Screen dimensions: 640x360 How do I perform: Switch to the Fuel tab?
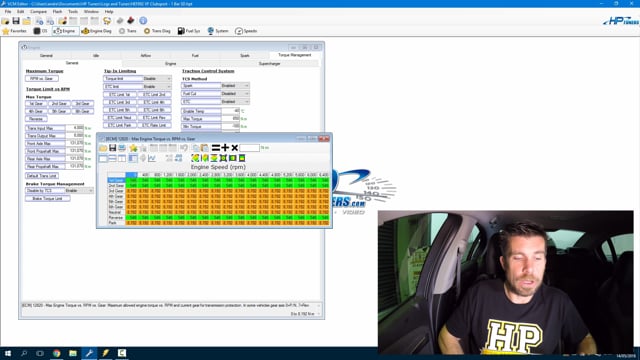[x=195, y=56]
